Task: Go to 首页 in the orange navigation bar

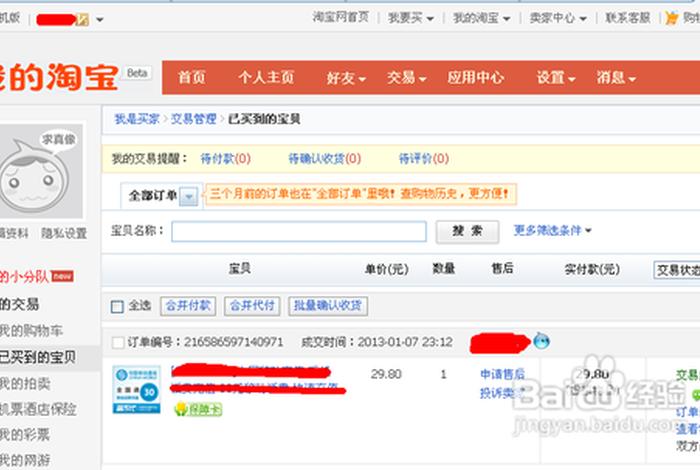Action: [x=192, y=78]
